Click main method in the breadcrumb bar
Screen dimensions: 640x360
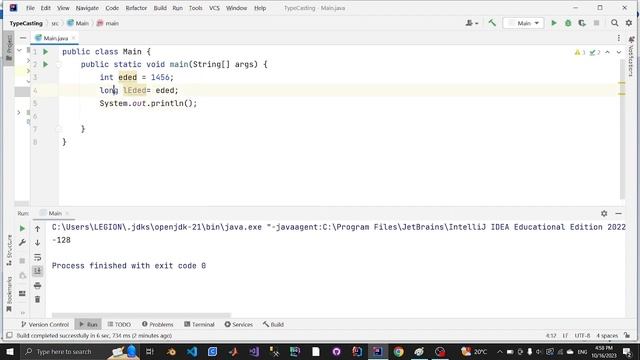[x=108, y=23]
